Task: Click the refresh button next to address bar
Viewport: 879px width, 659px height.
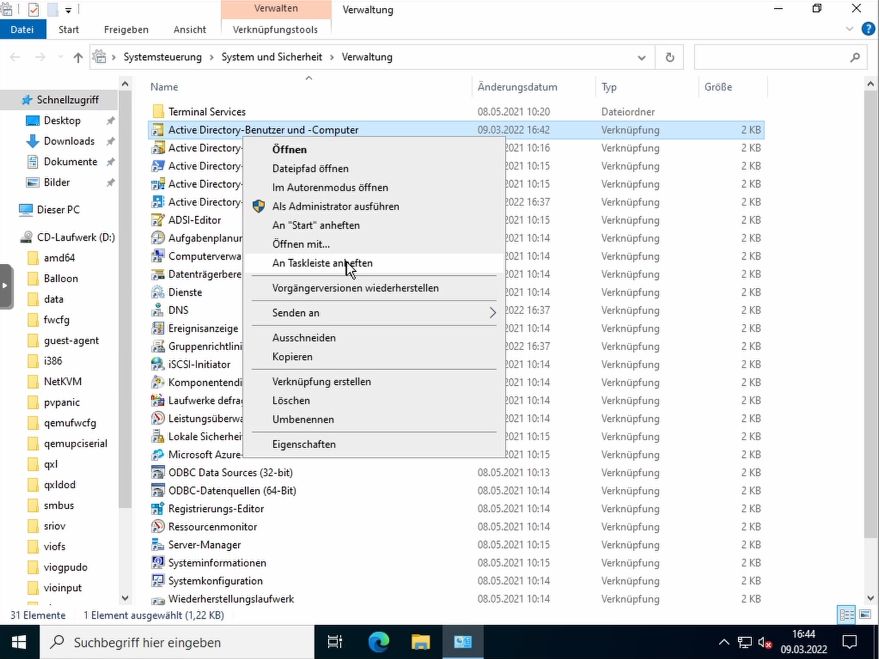Action: pos(669,57)
